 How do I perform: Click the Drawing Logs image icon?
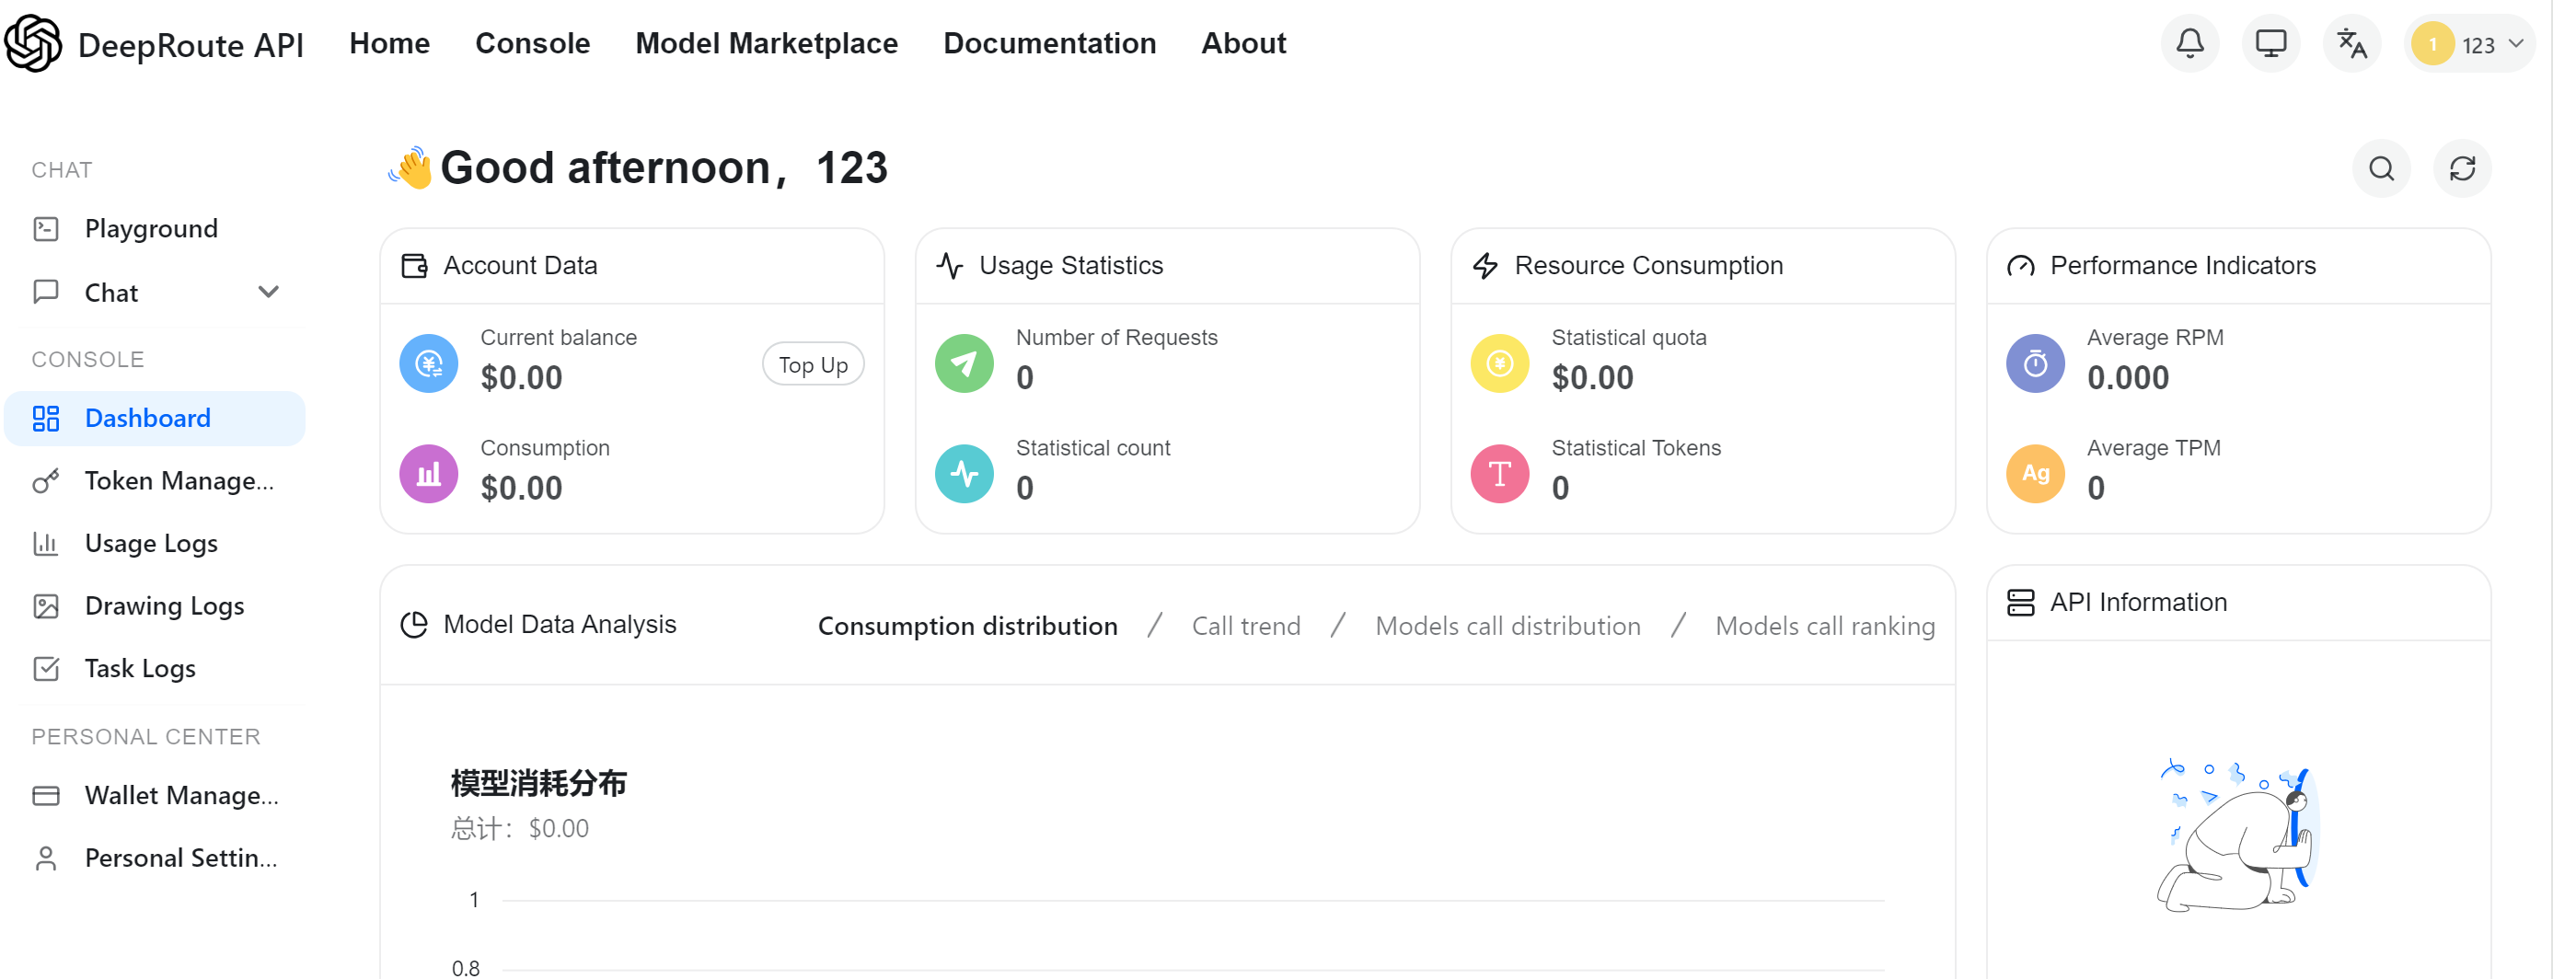(x=46, y=606)
